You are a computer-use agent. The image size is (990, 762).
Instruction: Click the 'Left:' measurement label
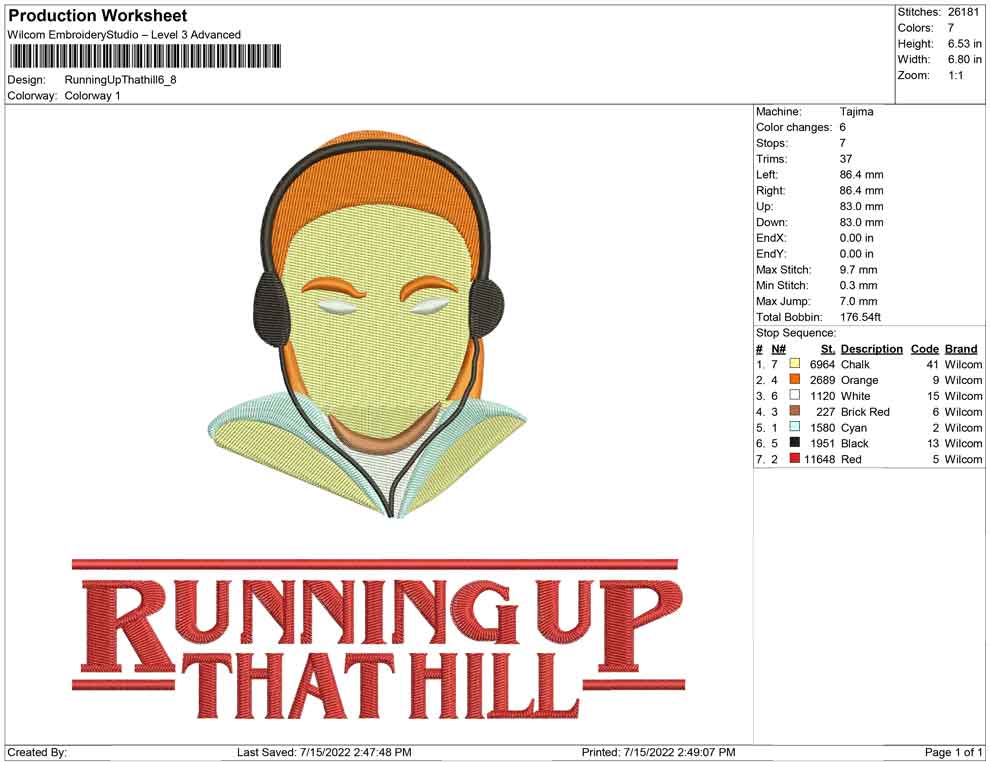tap(767, 175)
